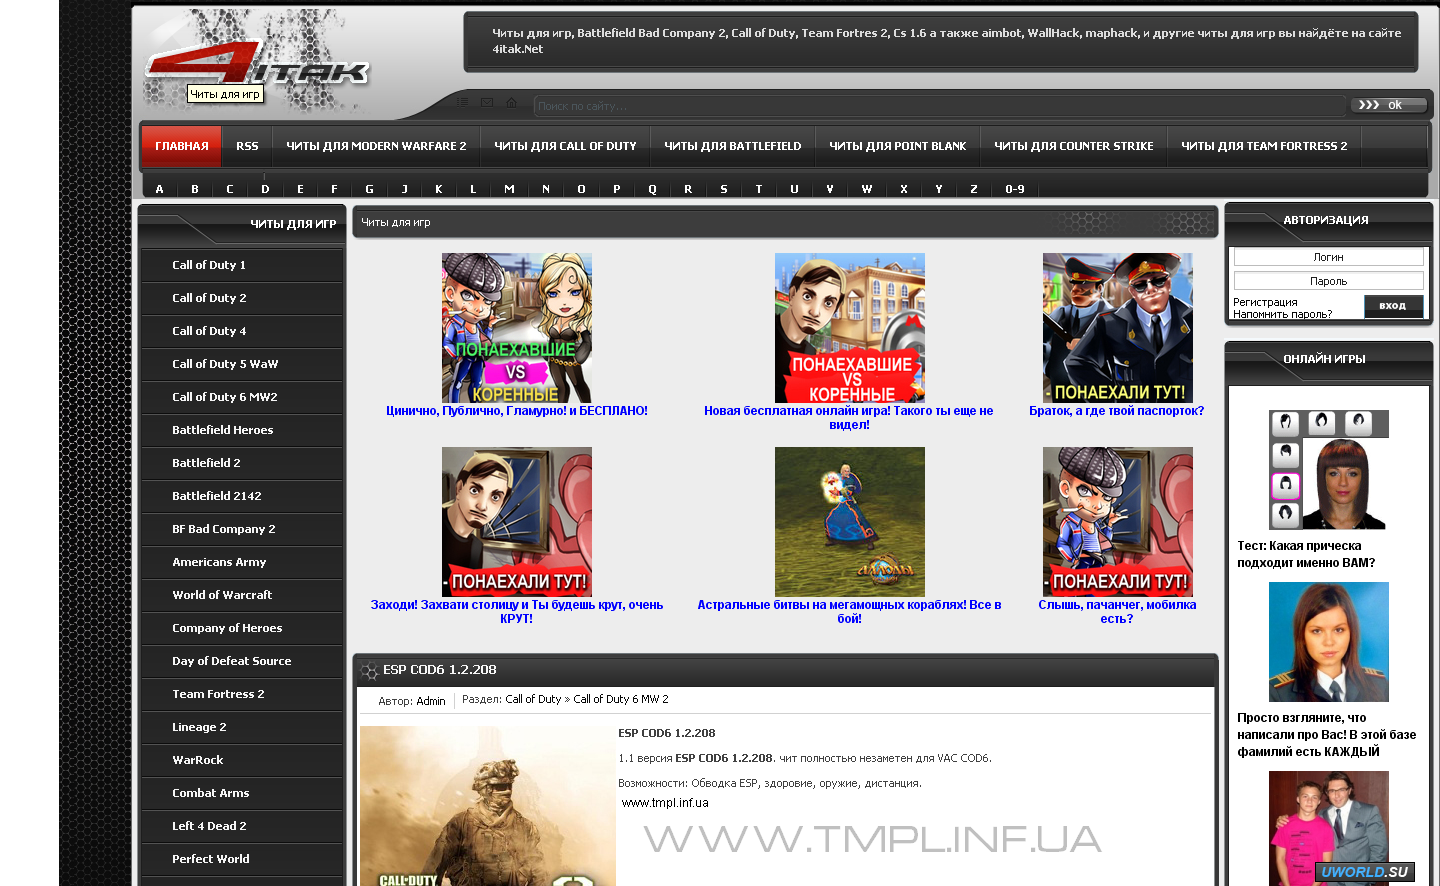1440x886 pixels.
Task: Choose letter W in the alphabet bar
Action: coord(866,189)
